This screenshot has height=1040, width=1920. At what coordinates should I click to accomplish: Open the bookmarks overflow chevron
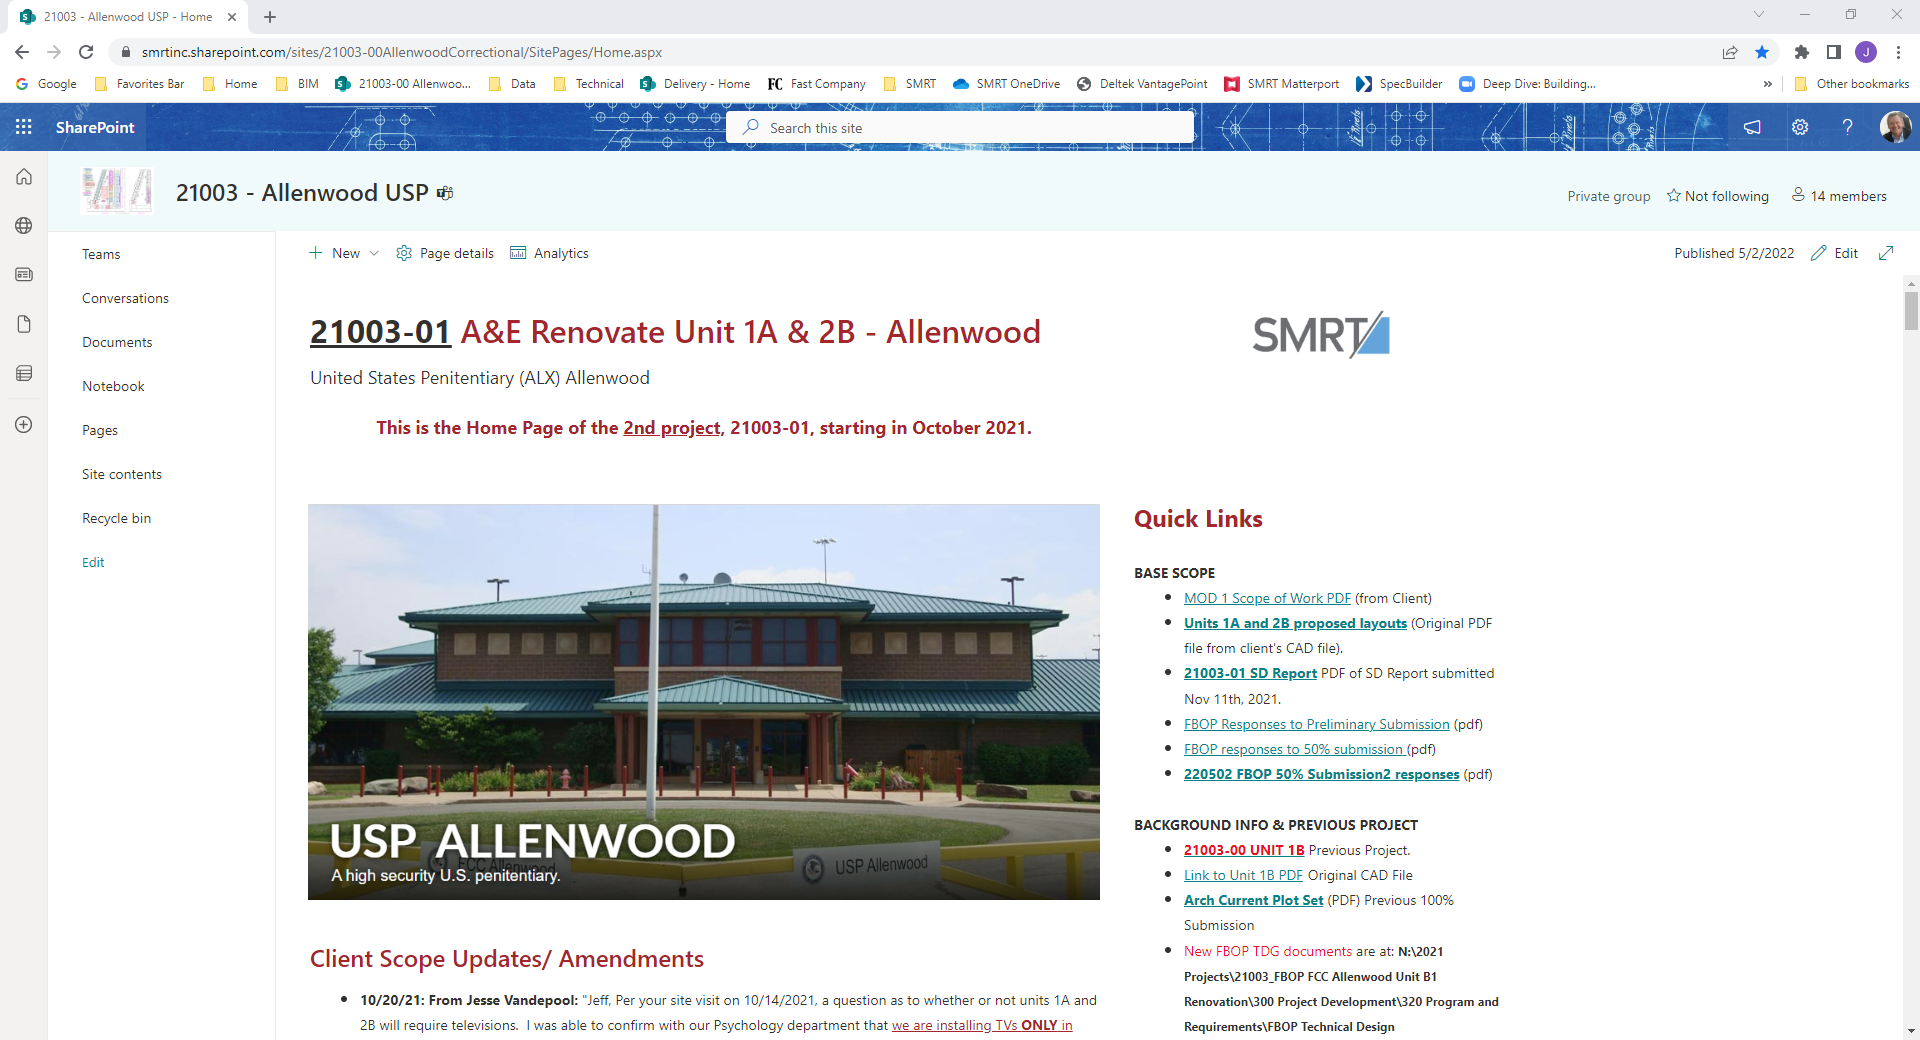(x=1769, y=84)
